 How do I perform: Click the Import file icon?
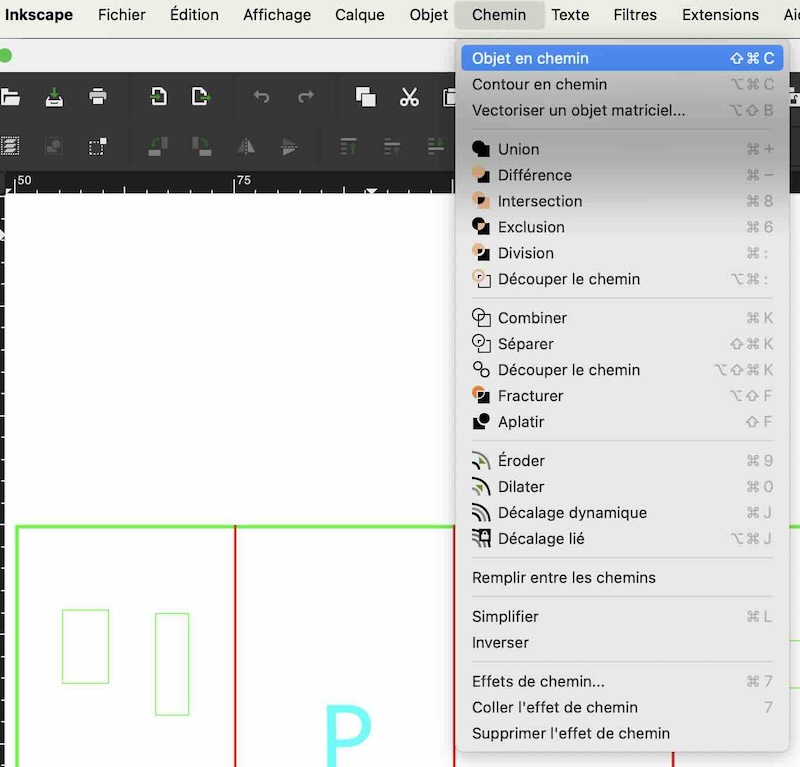(158, 96)
